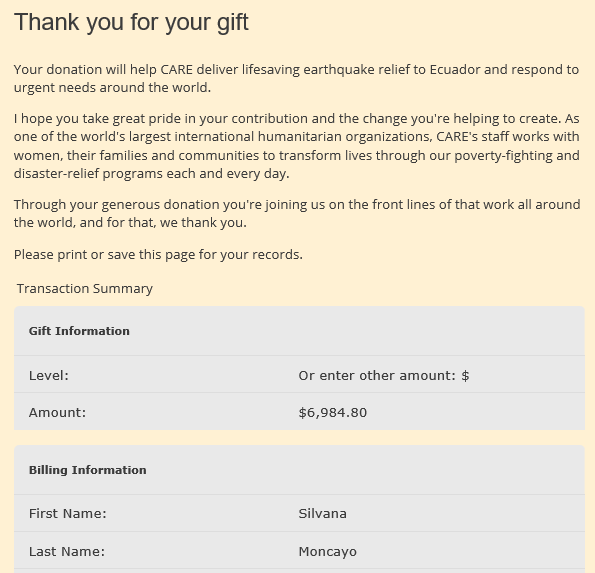The height and width of the screenshot is (573, 595).
Task: Click the donation amount $6,984.80
Action: pos(332,412)
